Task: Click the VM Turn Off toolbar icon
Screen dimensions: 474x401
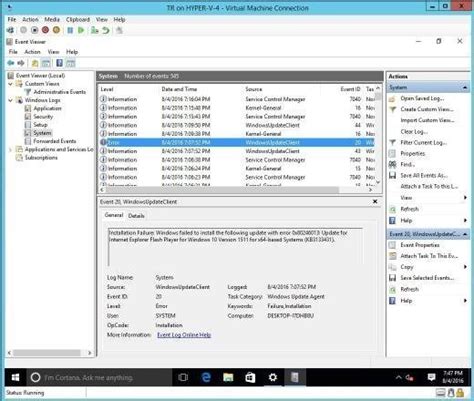Action: (34, 30)
